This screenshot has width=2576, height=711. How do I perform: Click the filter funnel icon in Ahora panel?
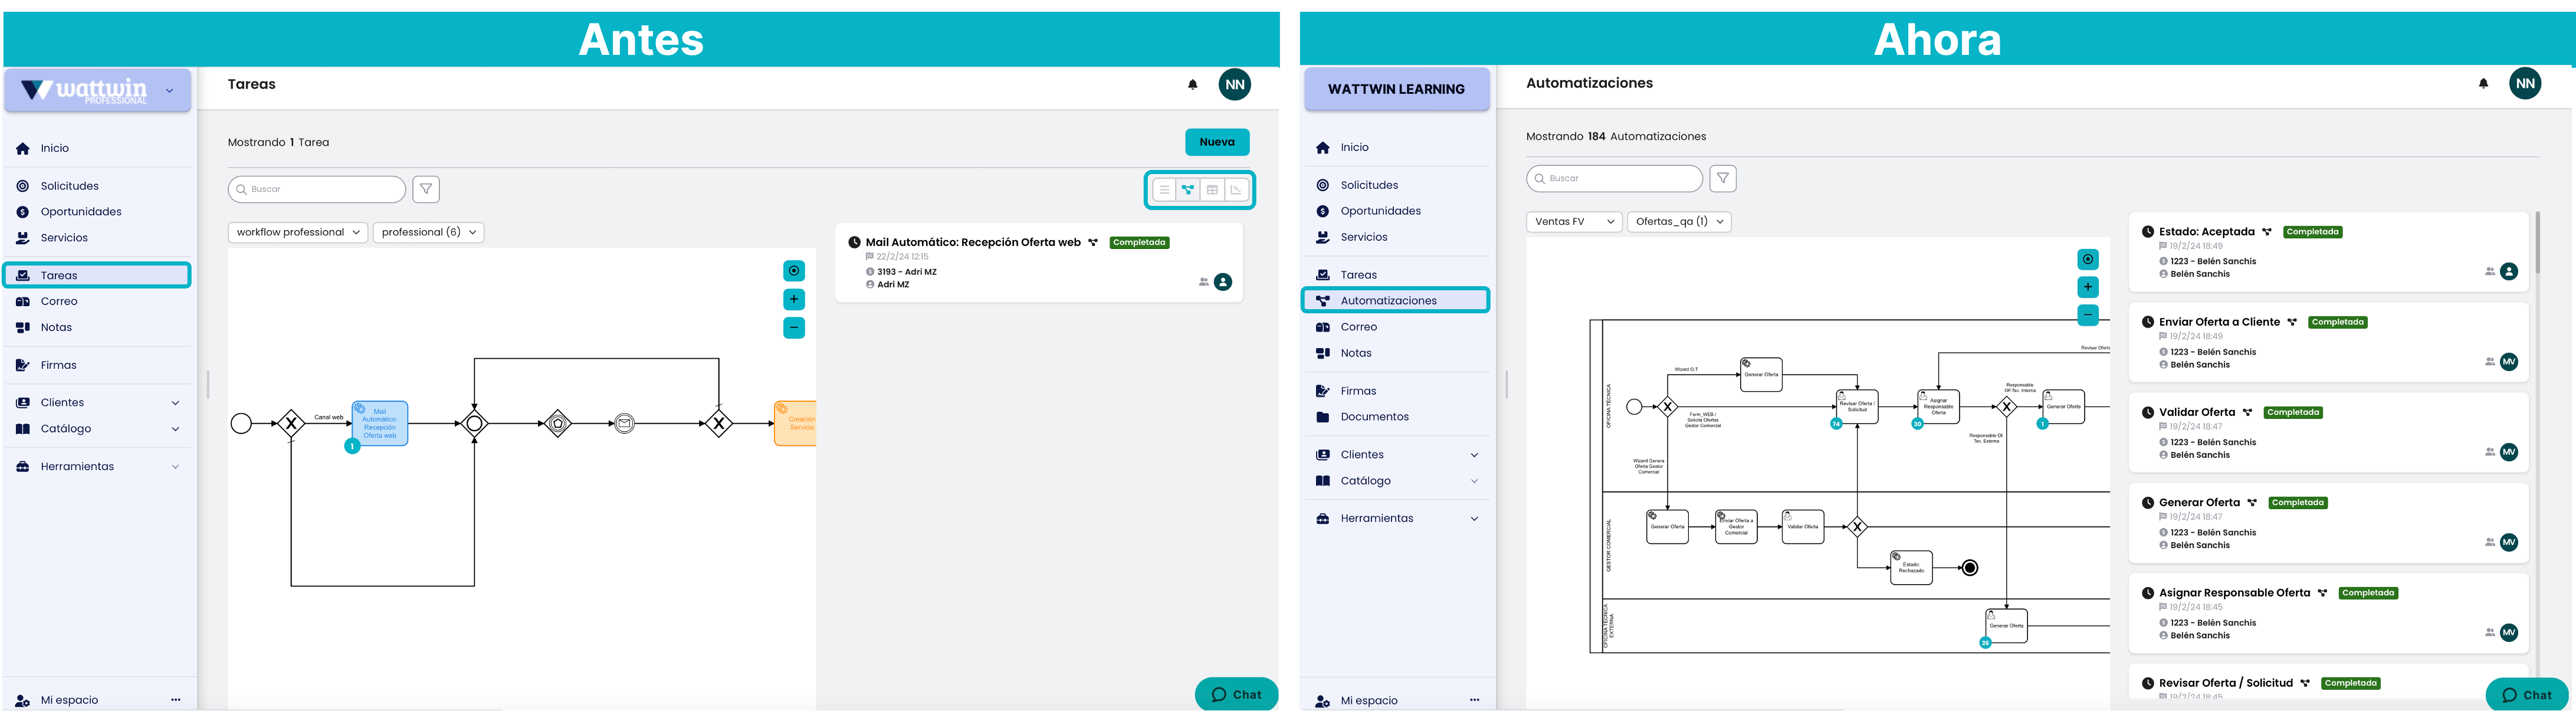click(1723, 178)
